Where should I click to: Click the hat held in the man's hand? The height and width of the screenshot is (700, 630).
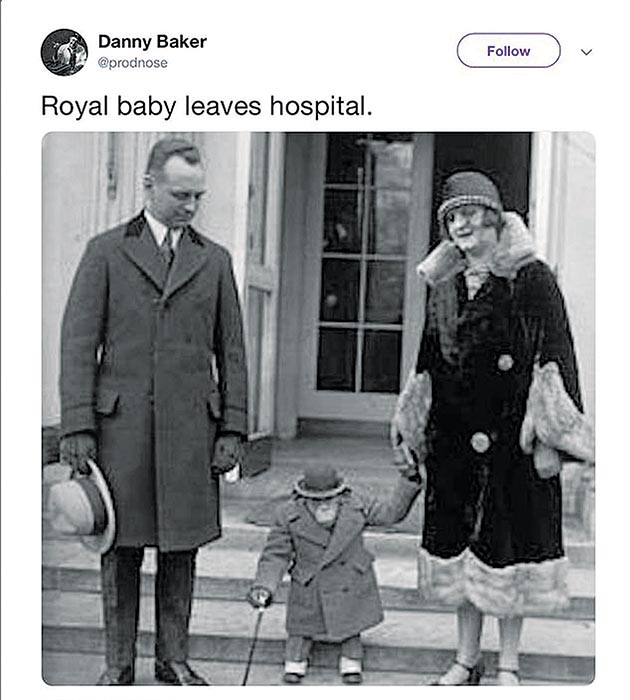[80, 507]
